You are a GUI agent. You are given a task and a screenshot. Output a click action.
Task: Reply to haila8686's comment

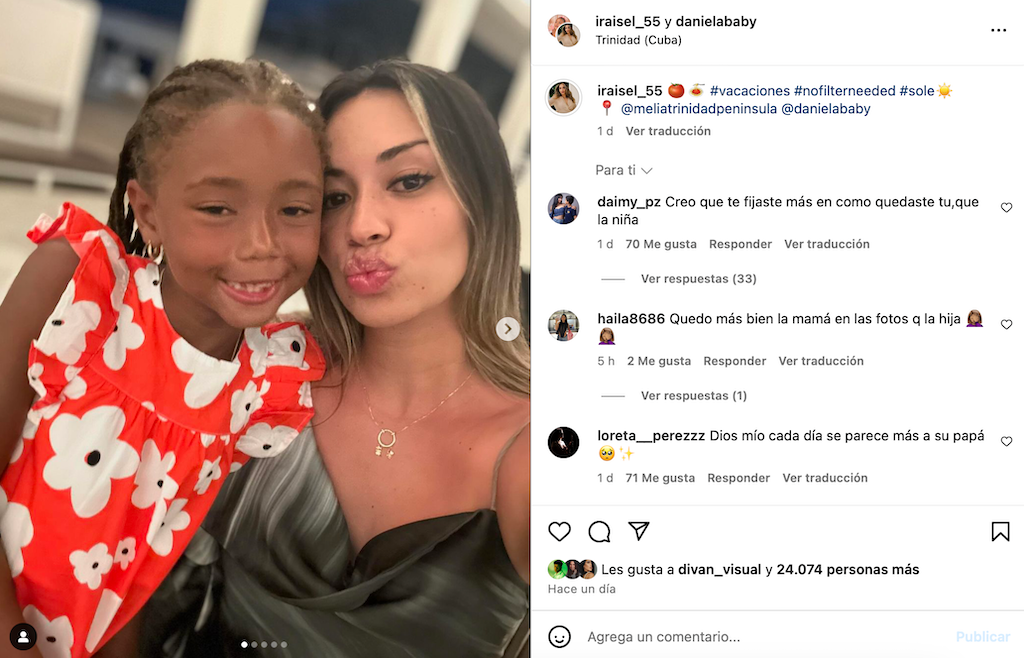tap(734, 361)
